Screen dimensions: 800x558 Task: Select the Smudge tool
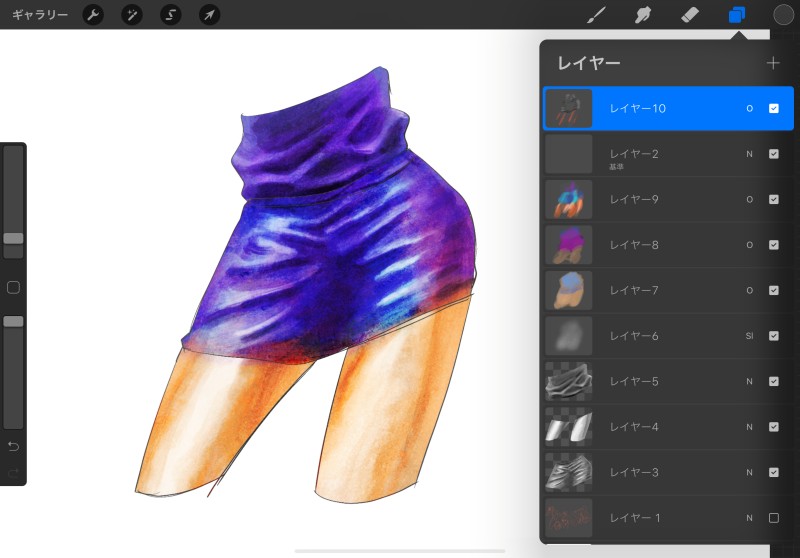643,15
